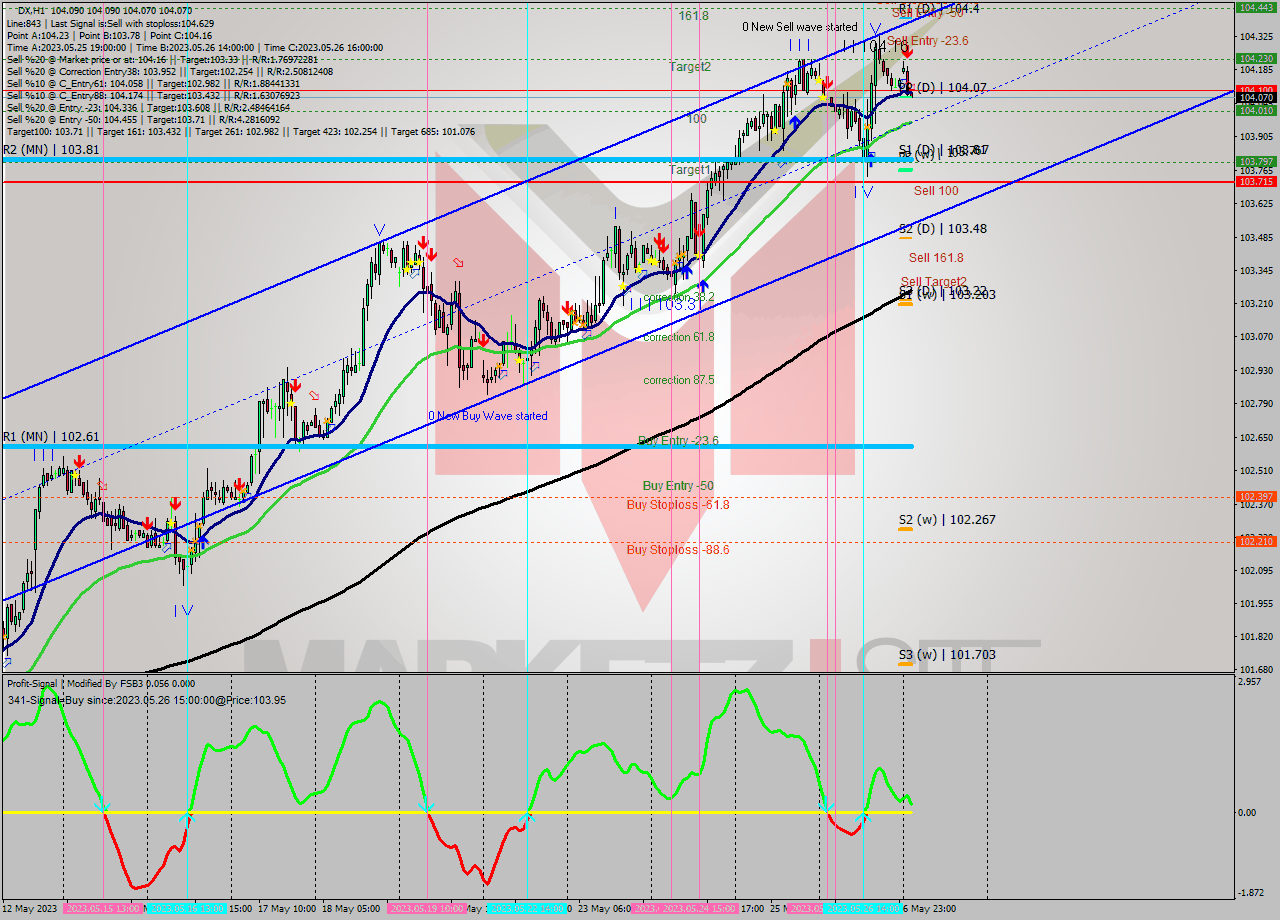Click the 'correction 87.5' label

click(679, 380)
